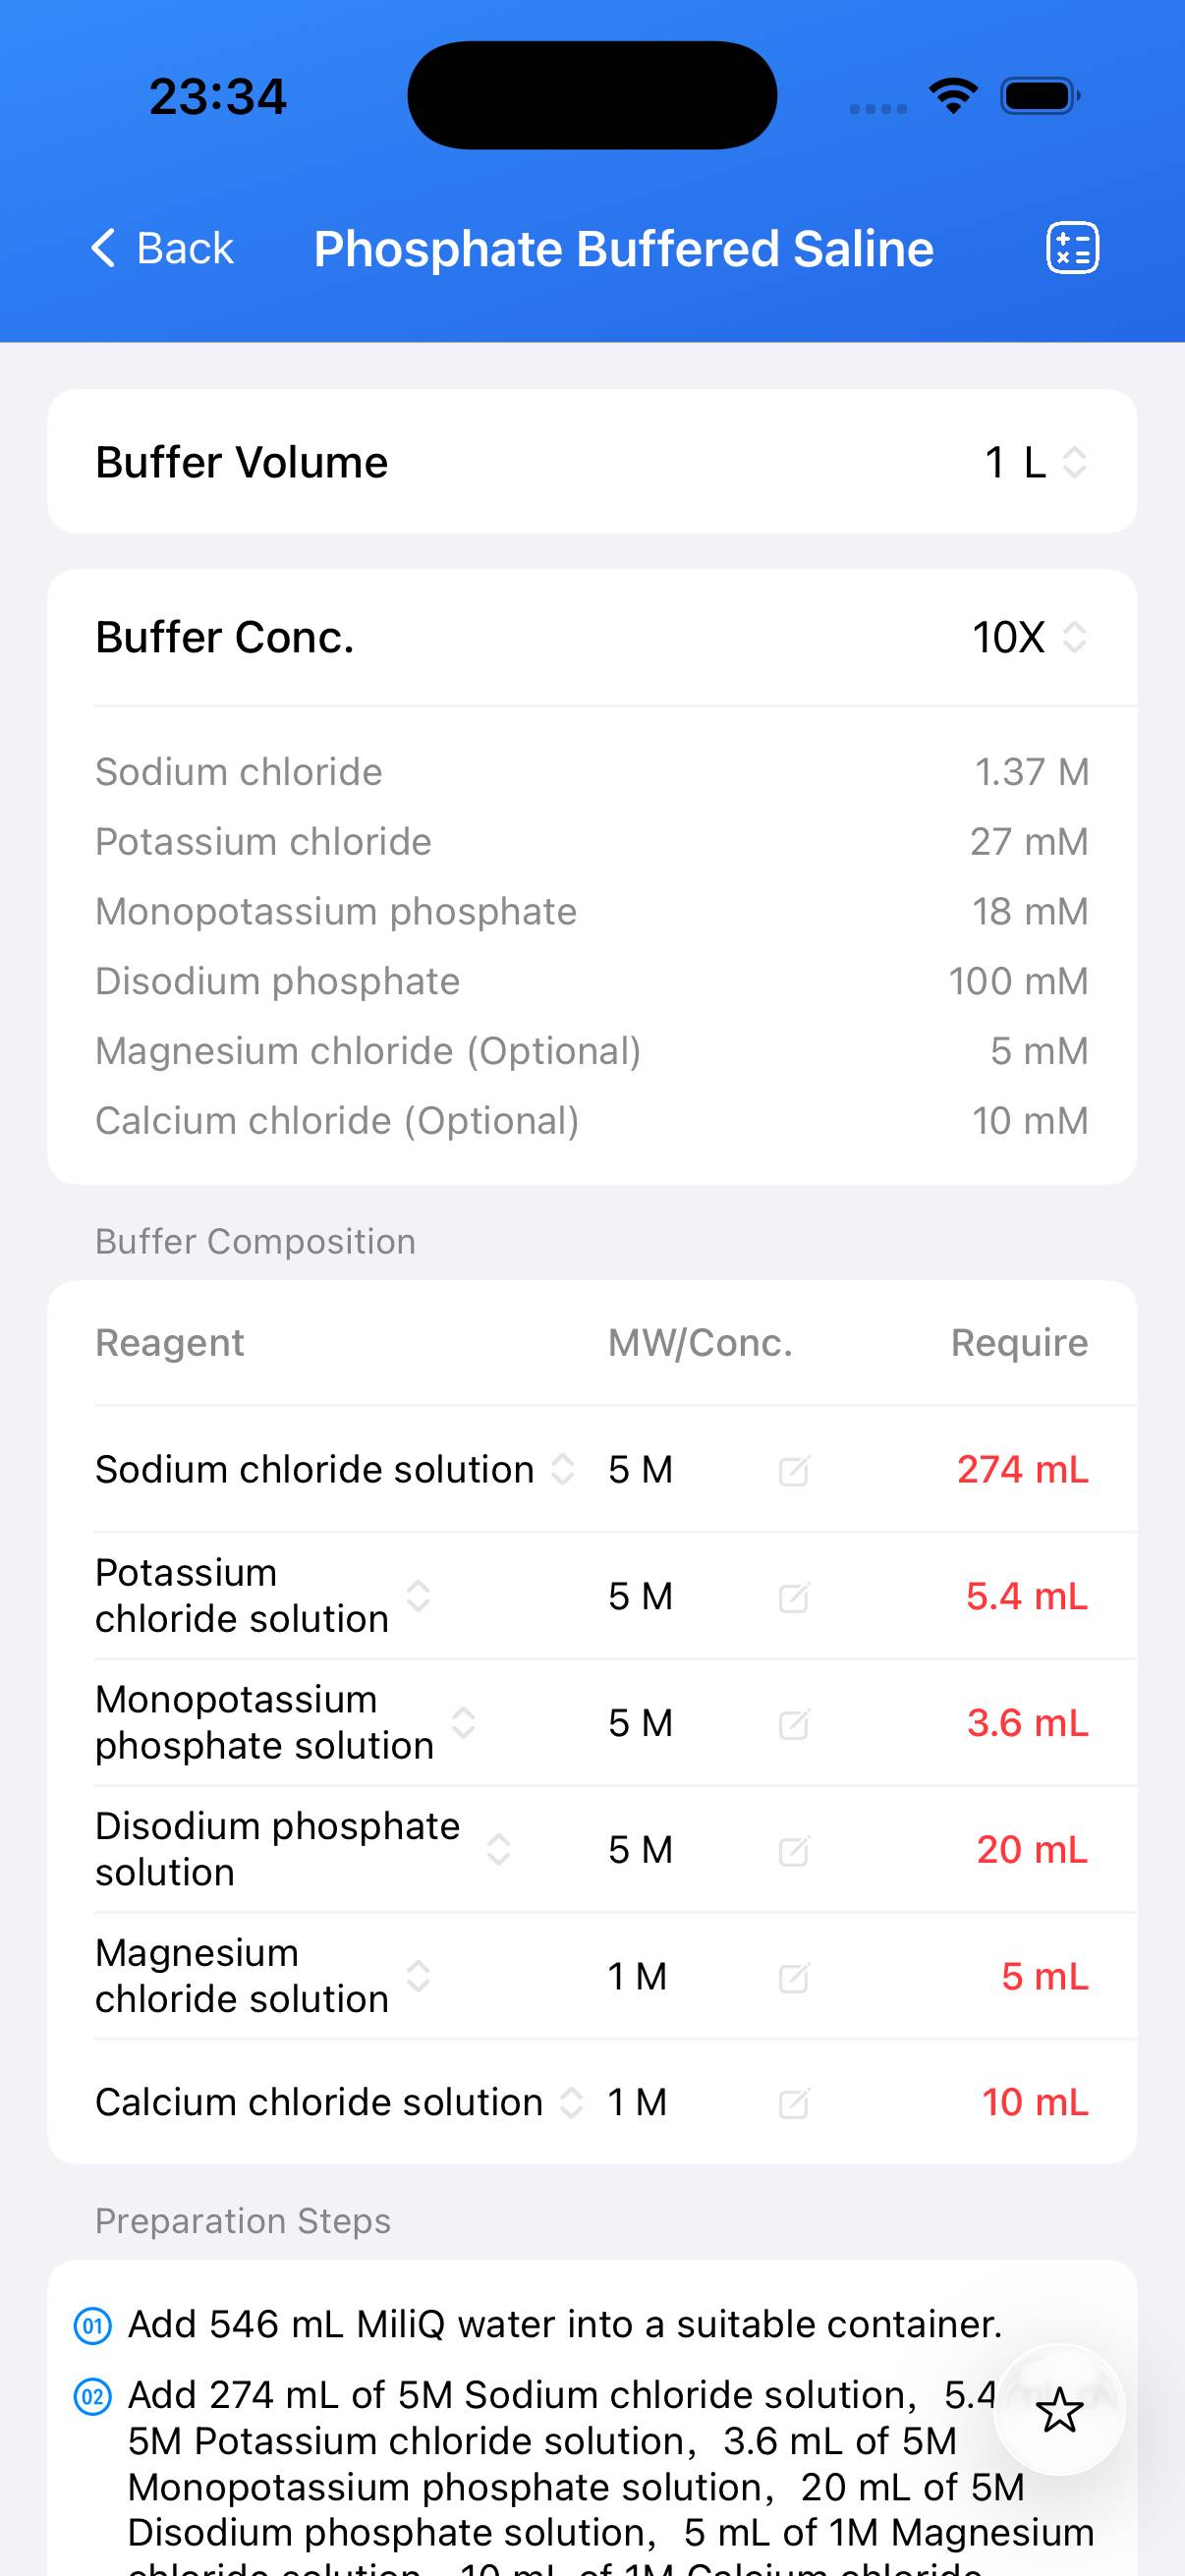
Task: Open the calculator icon in header
Action: [x=1072, y=248]
